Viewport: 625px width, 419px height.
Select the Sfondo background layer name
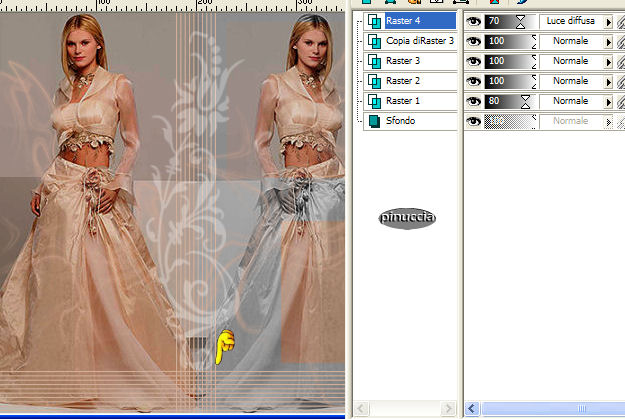tap(401, 120)
